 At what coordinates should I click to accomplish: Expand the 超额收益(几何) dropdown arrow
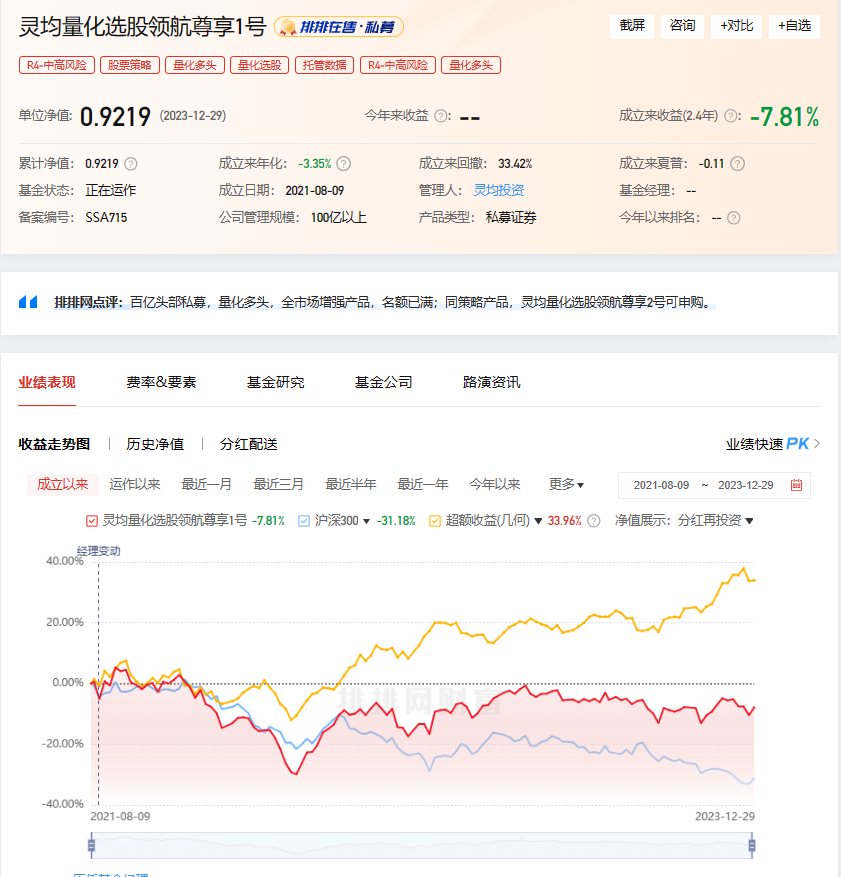pyautogui.click(x=538, y=521)
